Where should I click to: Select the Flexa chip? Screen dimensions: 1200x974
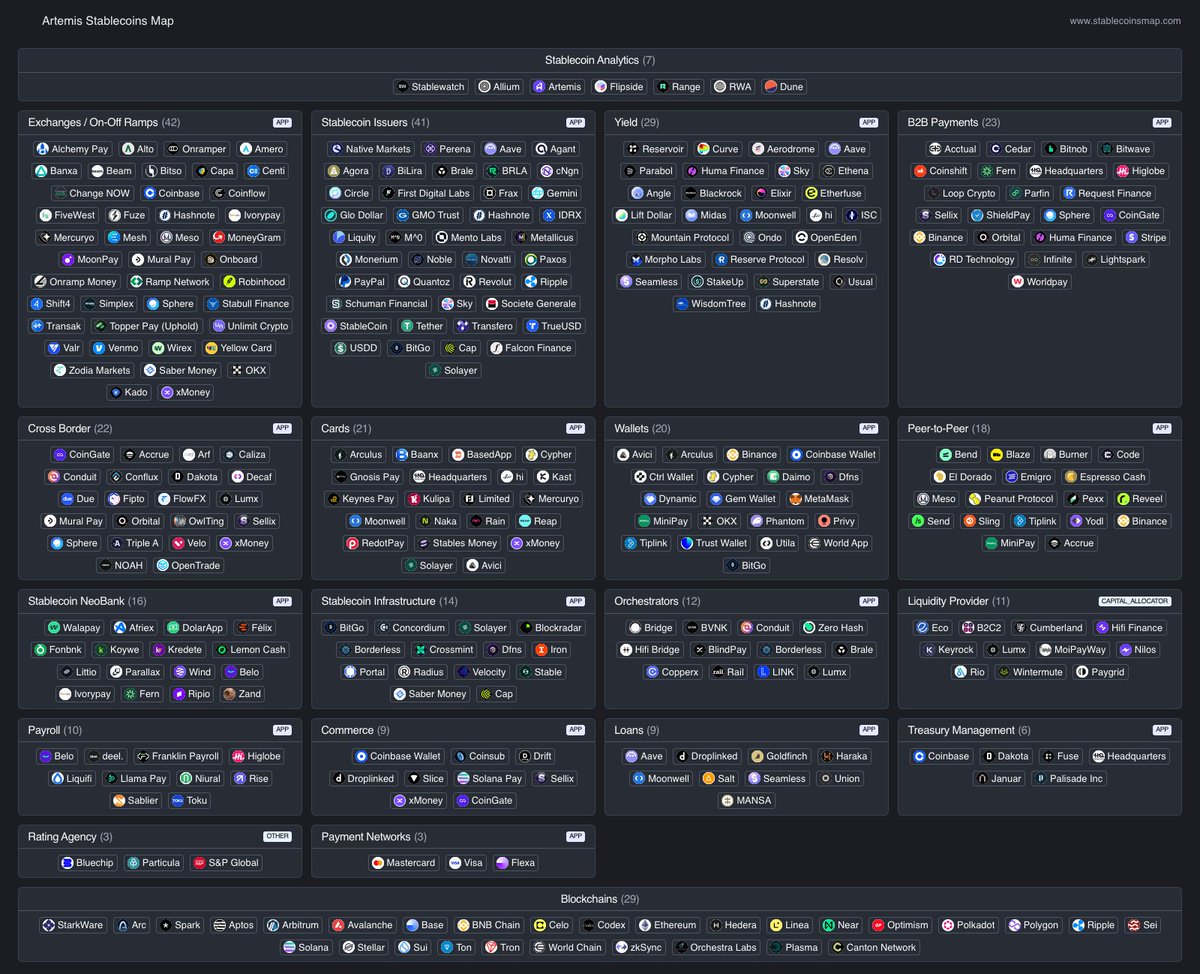pos(515,863)
